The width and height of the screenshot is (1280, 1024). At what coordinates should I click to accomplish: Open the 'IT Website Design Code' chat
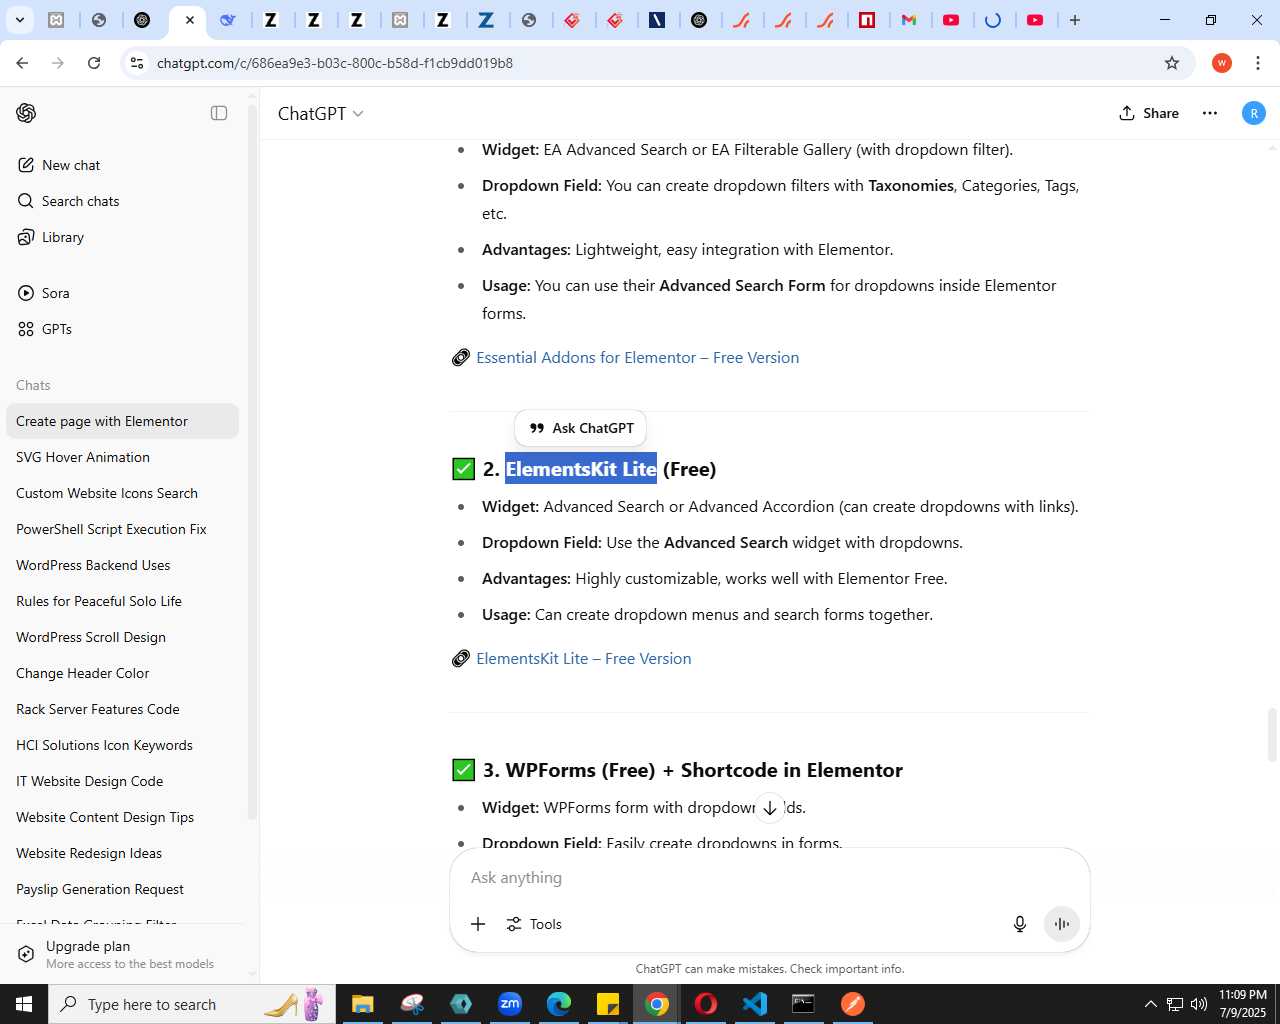(122, 781)
